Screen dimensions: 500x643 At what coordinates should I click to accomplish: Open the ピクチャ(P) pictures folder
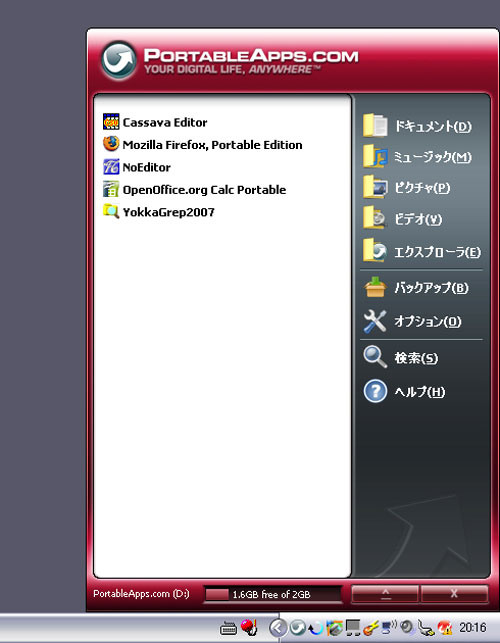(406, 188)
